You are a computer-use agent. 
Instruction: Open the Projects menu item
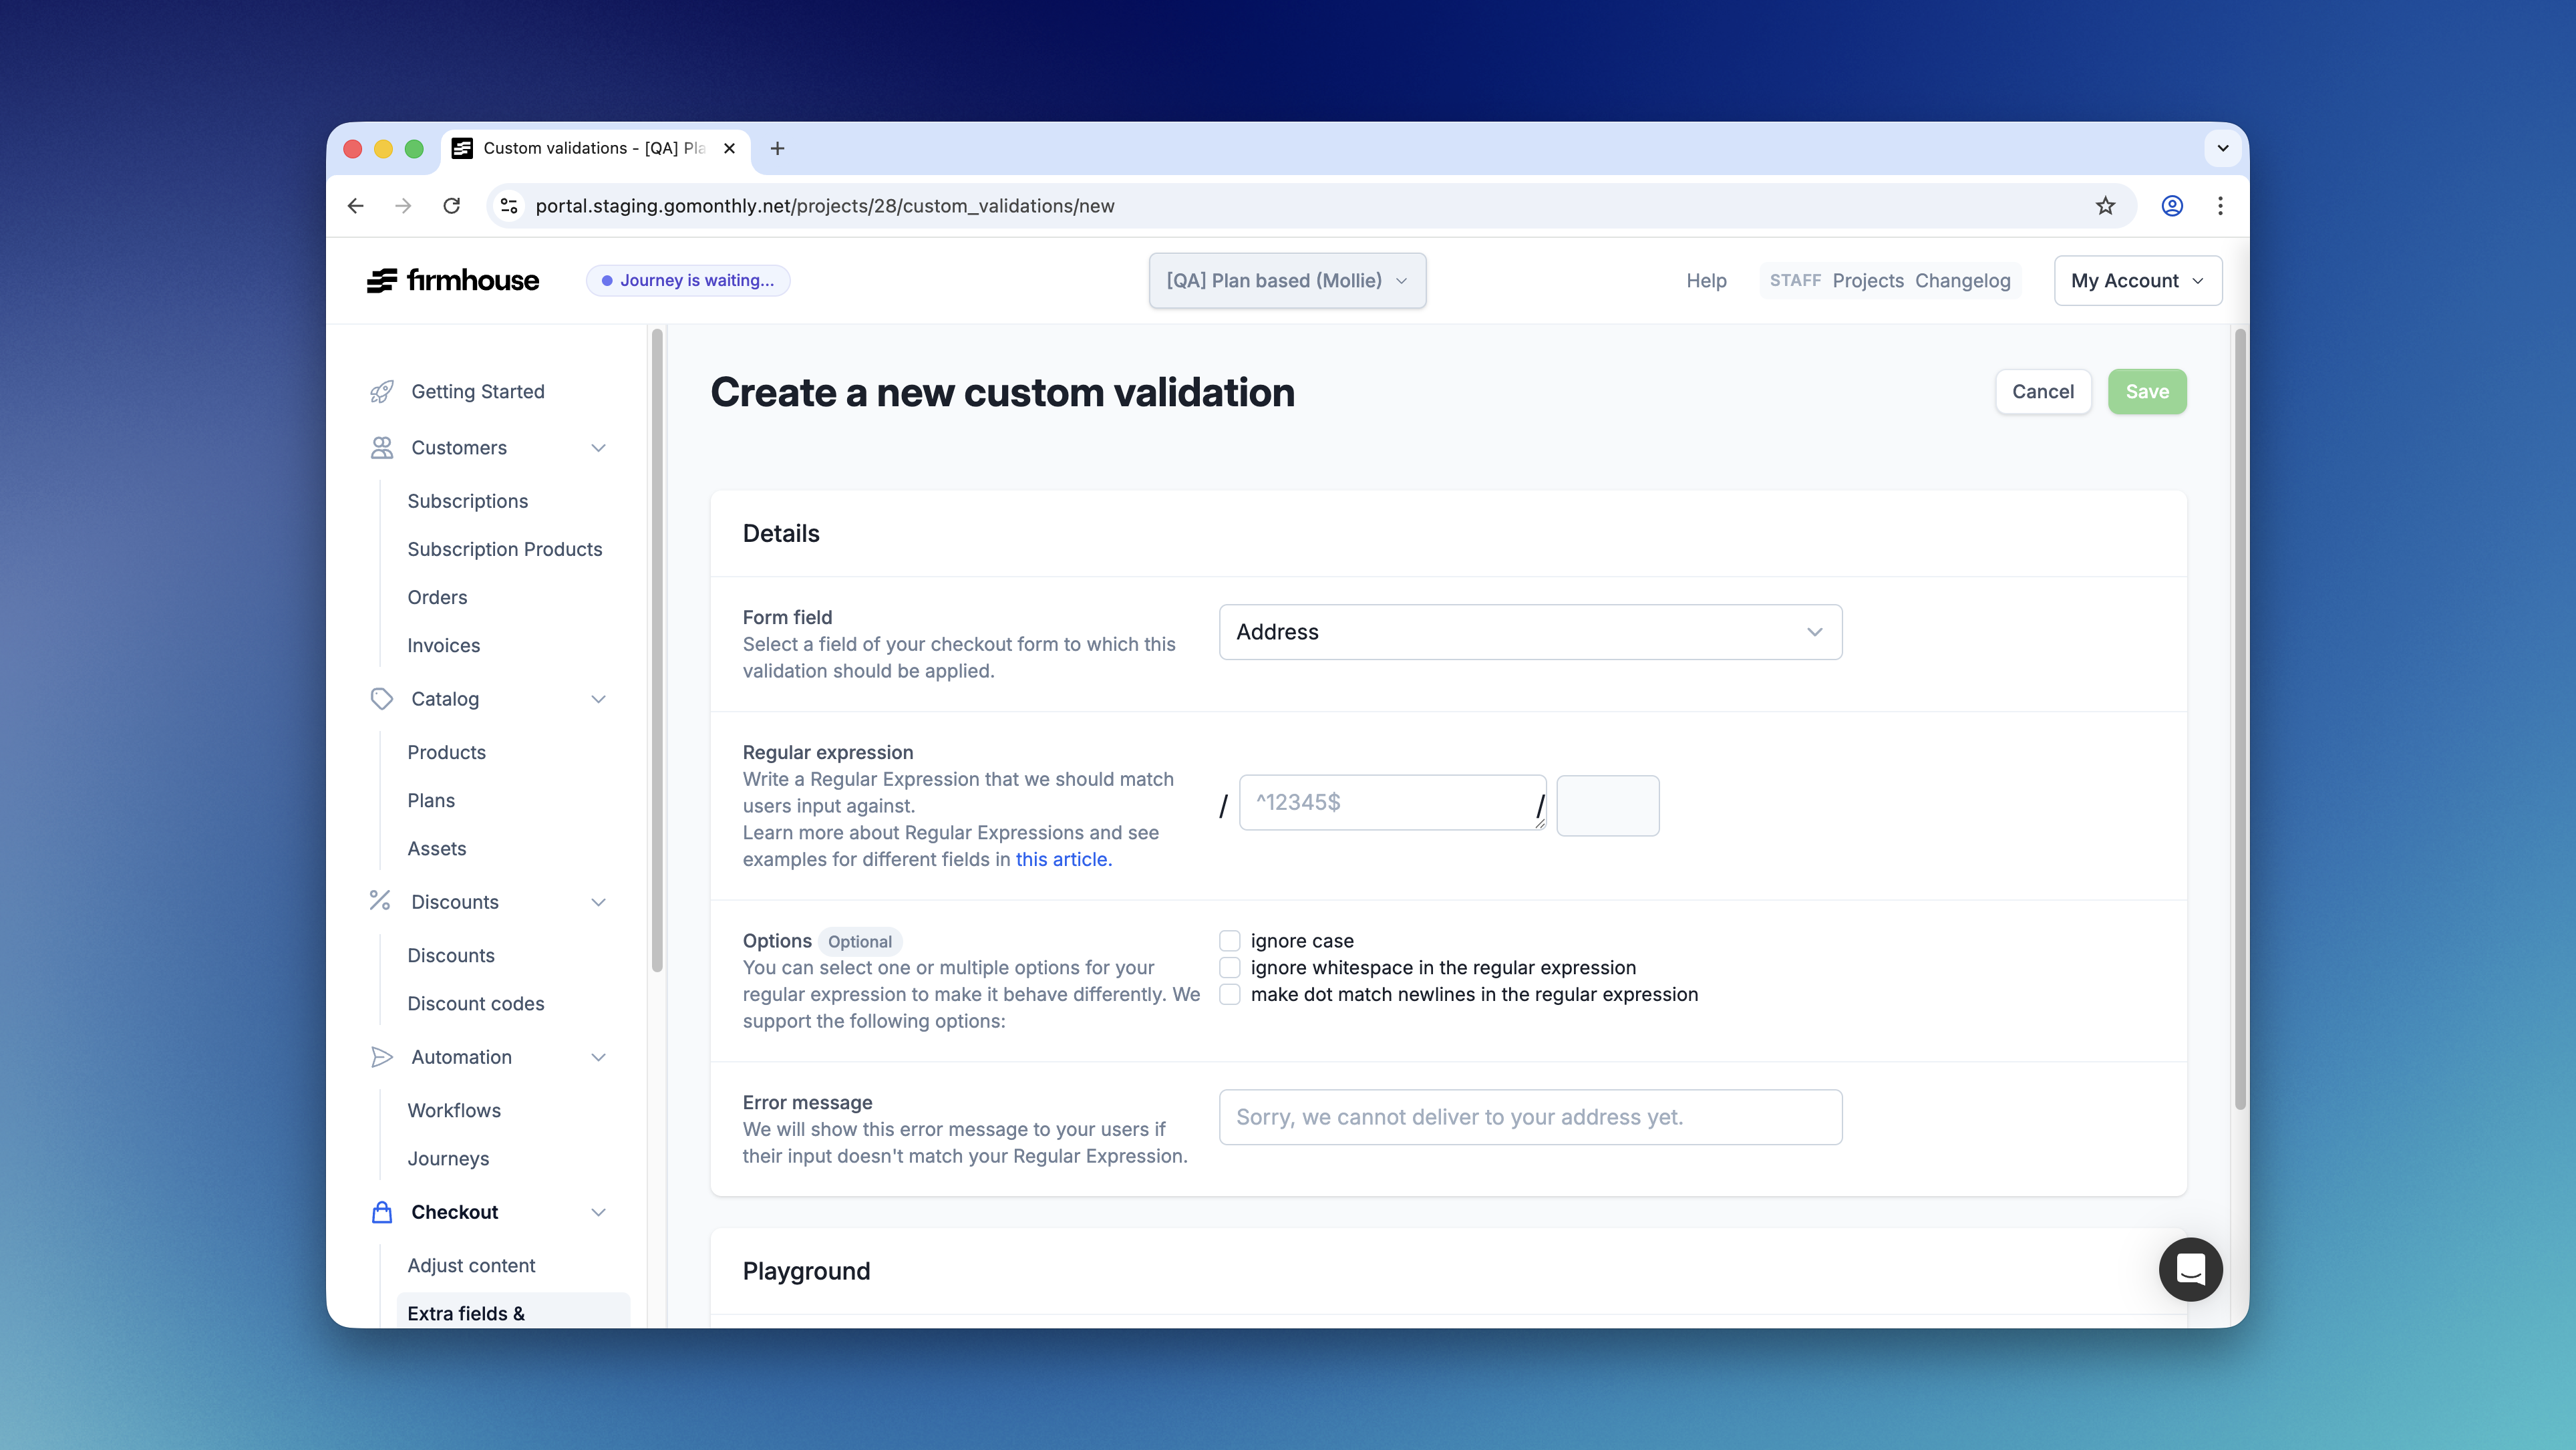[1867, 280]
